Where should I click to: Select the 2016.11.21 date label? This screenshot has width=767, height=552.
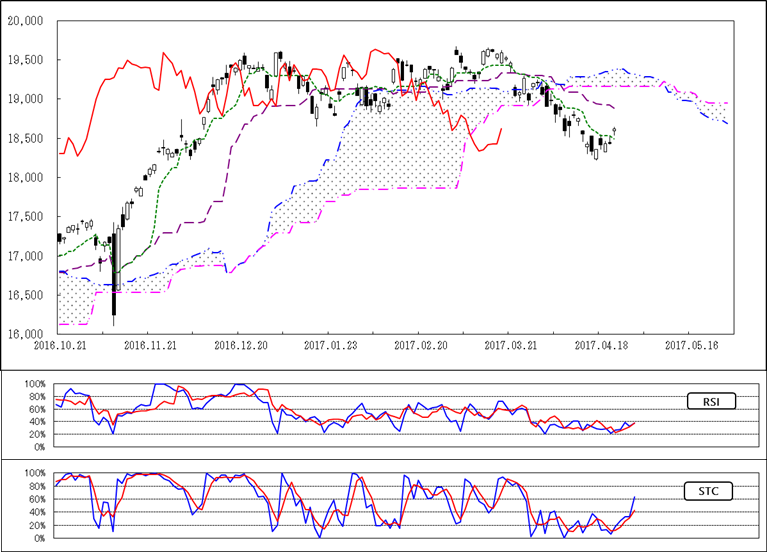148,343
